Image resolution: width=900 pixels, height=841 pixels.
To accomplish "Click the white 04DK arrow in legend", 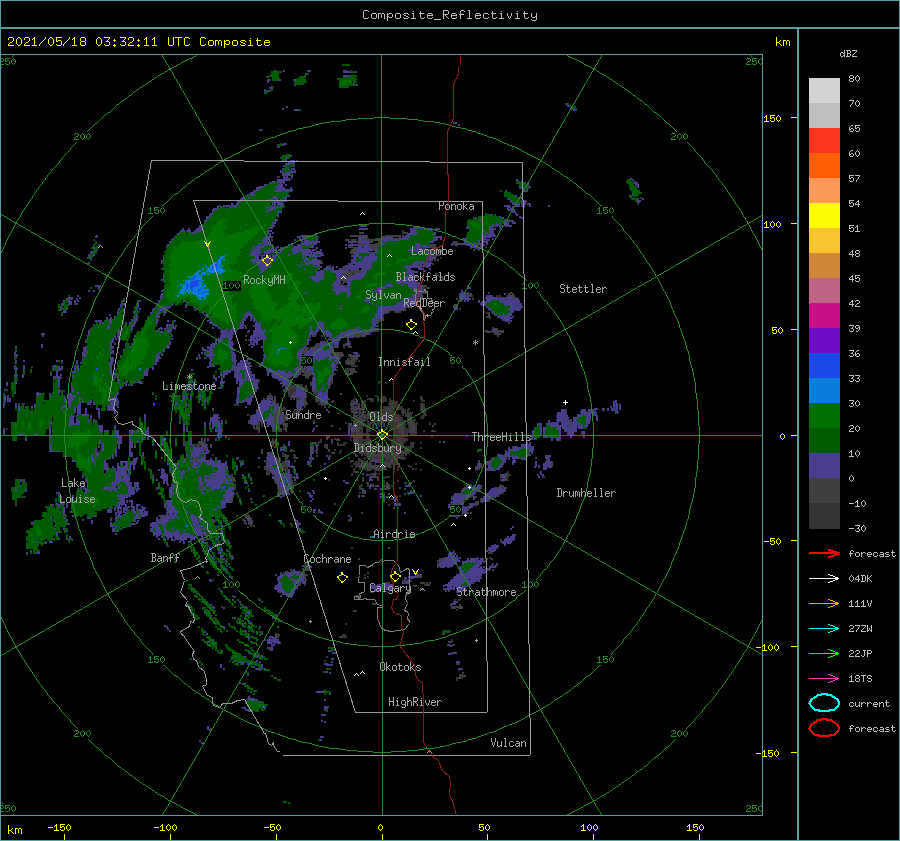I will click(824, 578).
